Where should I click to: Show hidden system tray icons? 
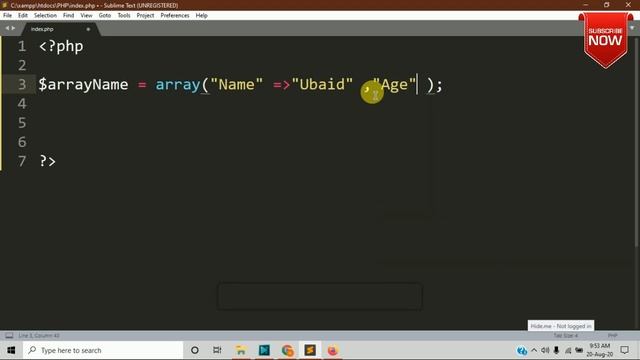534,350
